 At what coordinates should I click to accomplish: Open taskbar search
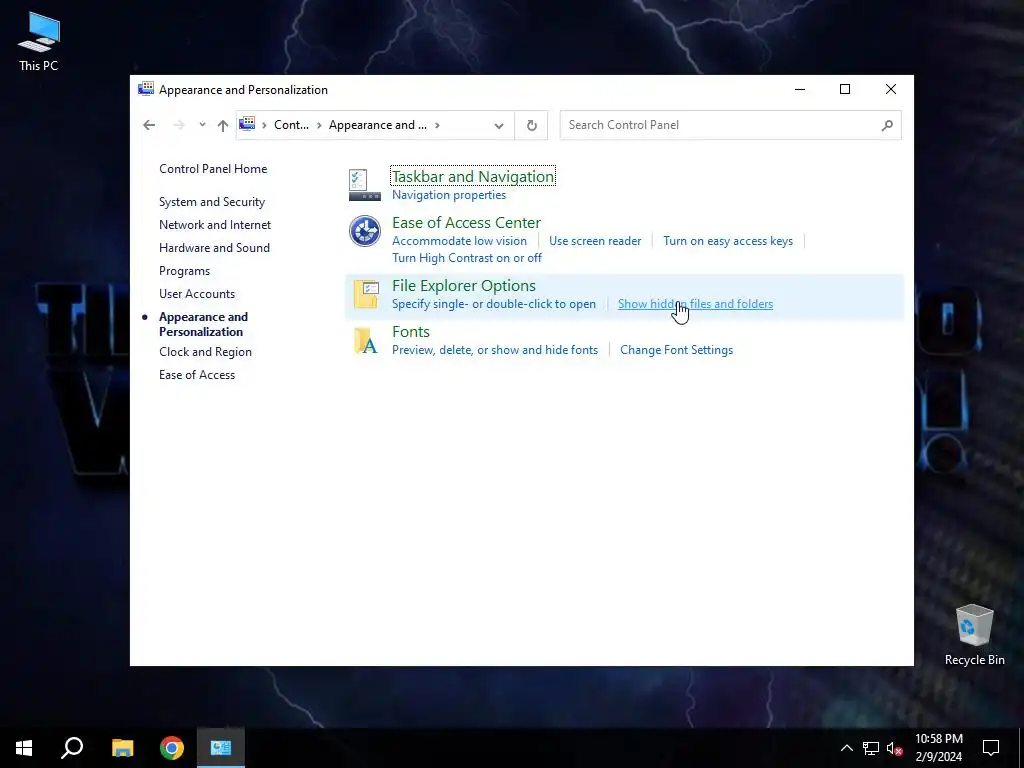72,748
